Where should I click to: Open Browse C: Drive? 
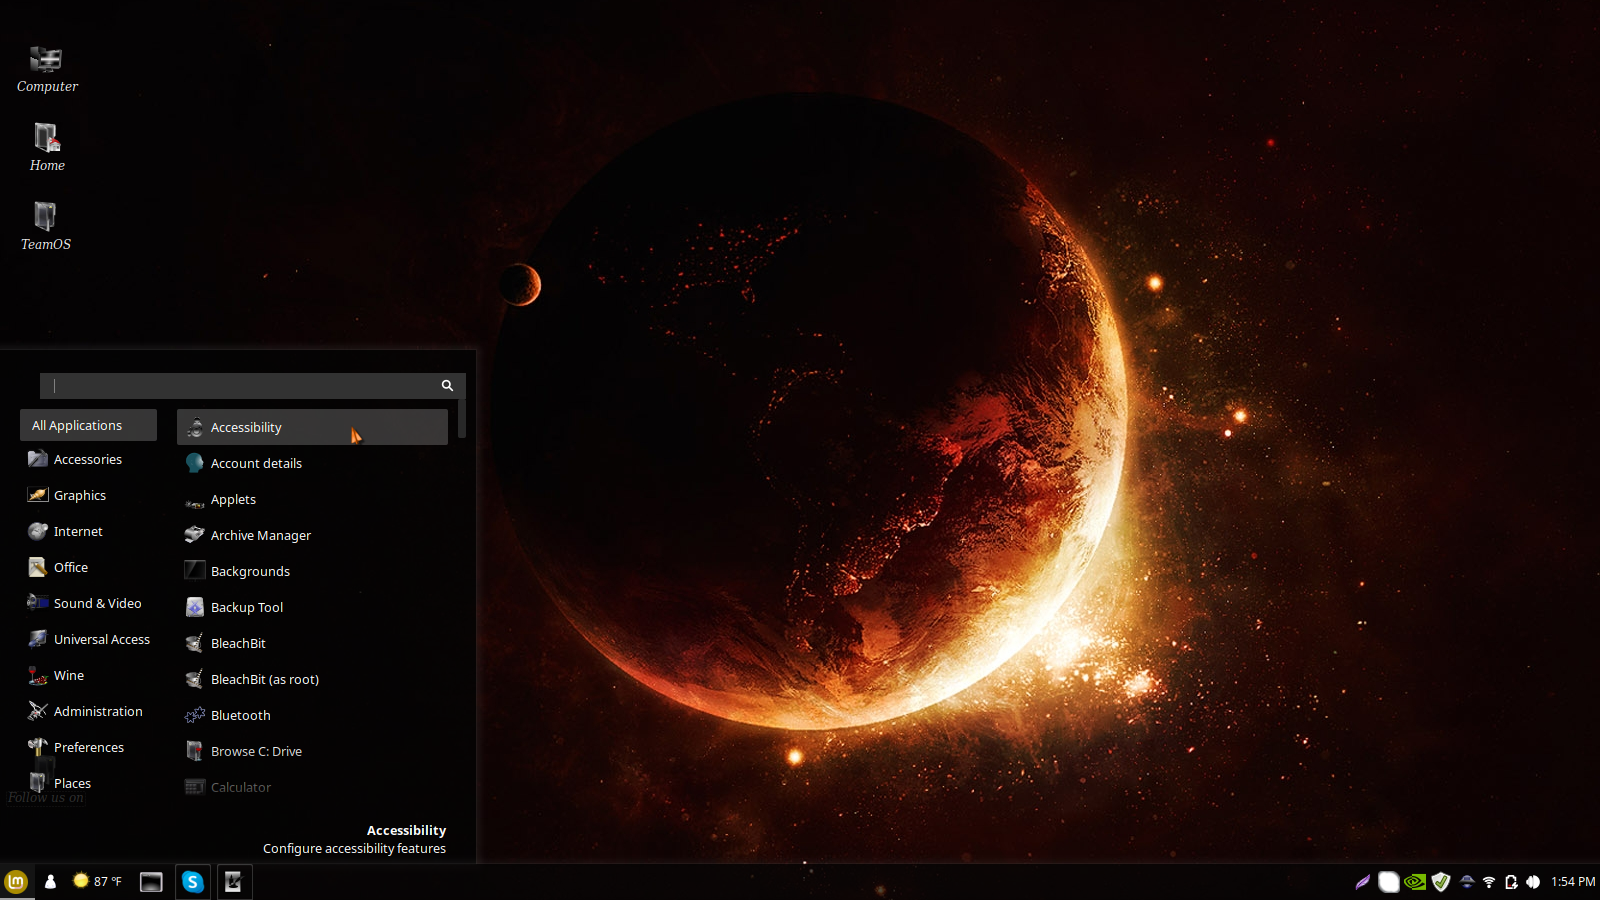tap(312, 751)
